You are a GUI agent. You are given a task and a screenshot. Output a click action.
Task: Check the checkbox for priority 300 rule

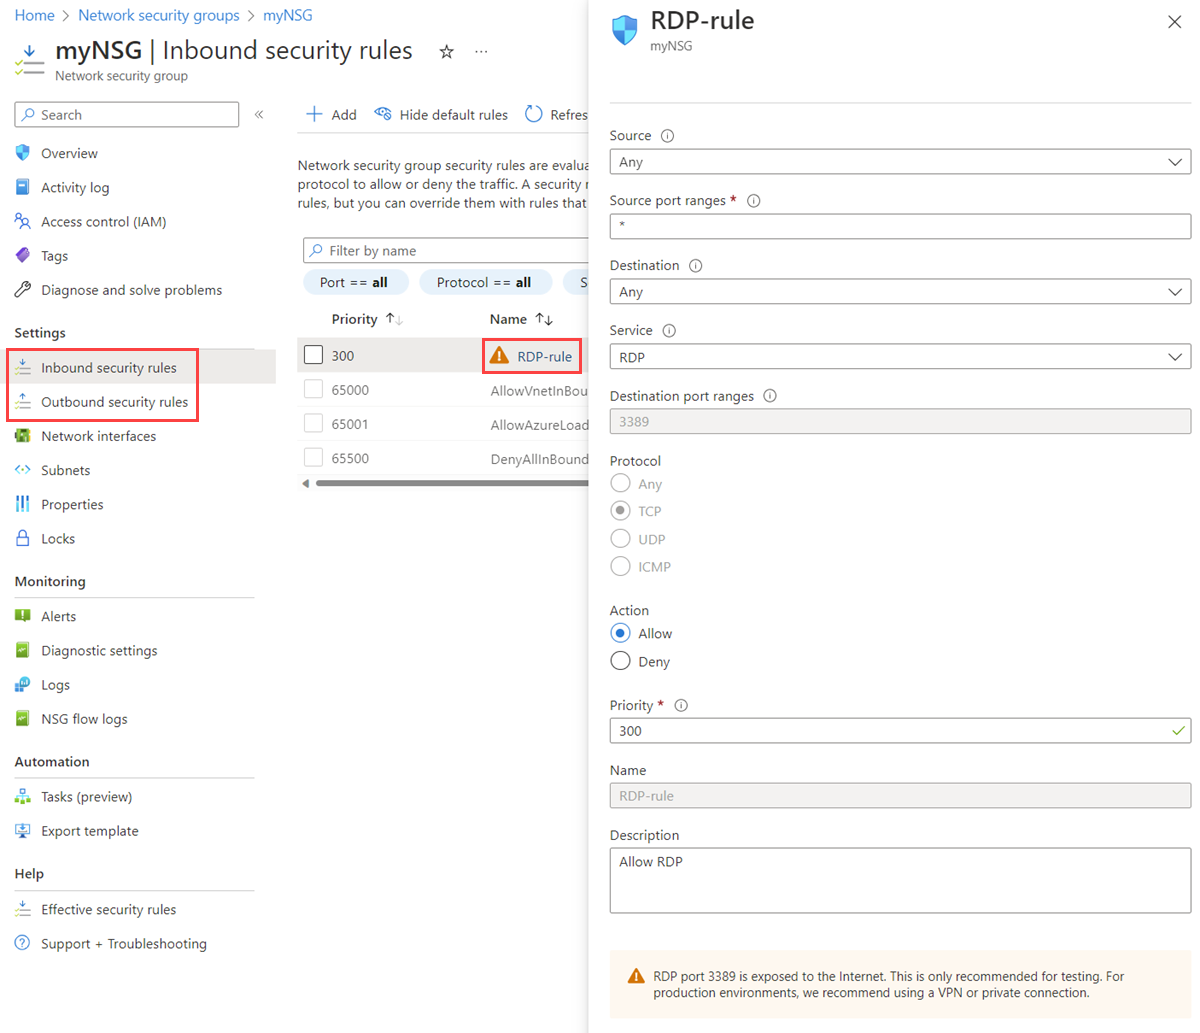click(x=313, y=355)
